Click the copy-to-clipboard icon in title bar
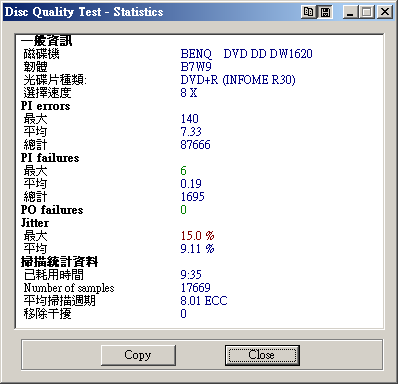Screen dimensions: 398x384 pyautogui.click(x=308, y=12)
